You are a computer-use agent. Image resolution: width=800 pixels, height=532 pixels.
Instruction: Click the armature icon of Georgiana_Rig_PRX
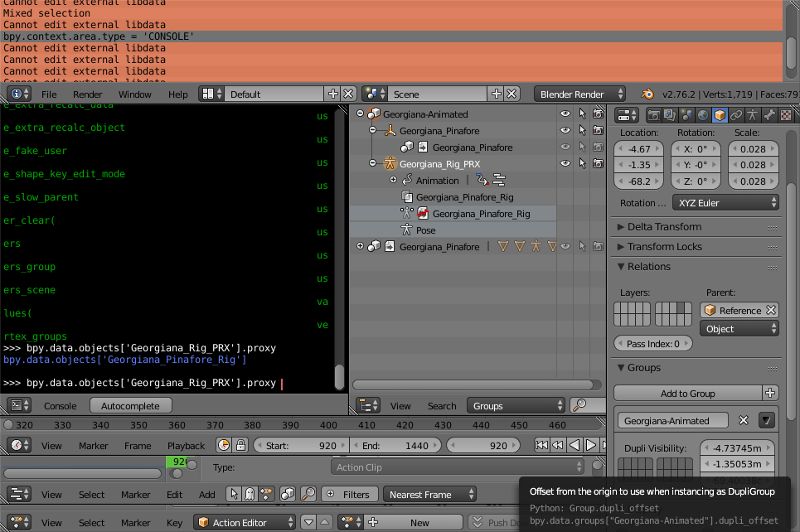[390, 163]
